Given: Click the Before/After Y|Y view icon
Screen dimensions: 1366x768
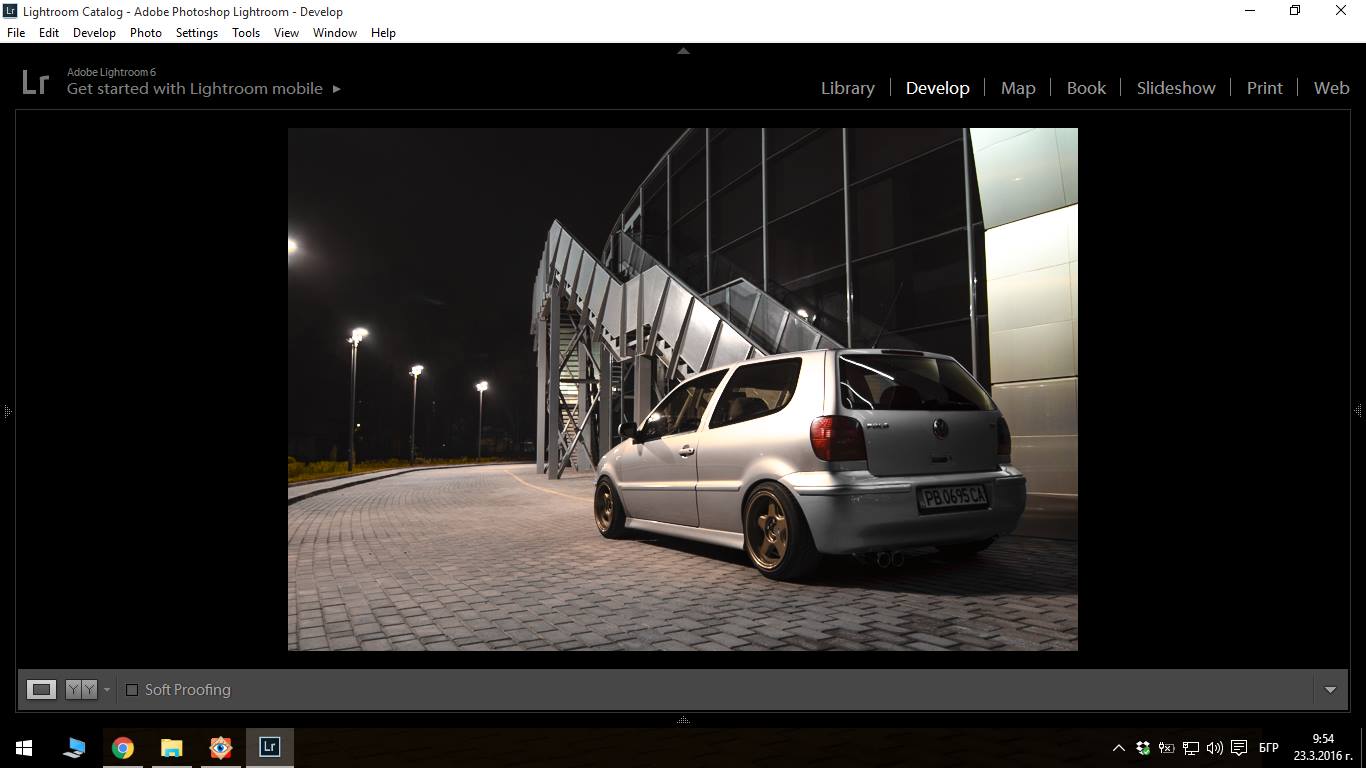Looking at the screenshot, I should coord(81,689).
